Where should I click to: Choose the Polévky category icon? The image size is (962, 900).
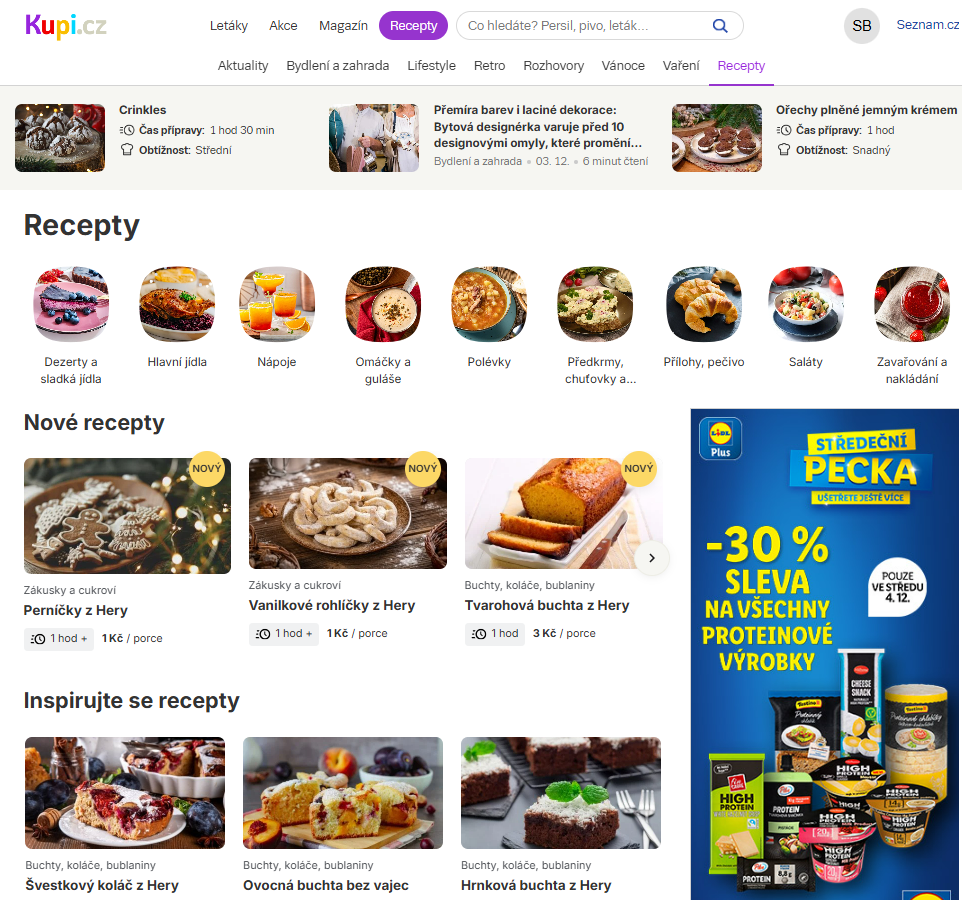[489, 304]
